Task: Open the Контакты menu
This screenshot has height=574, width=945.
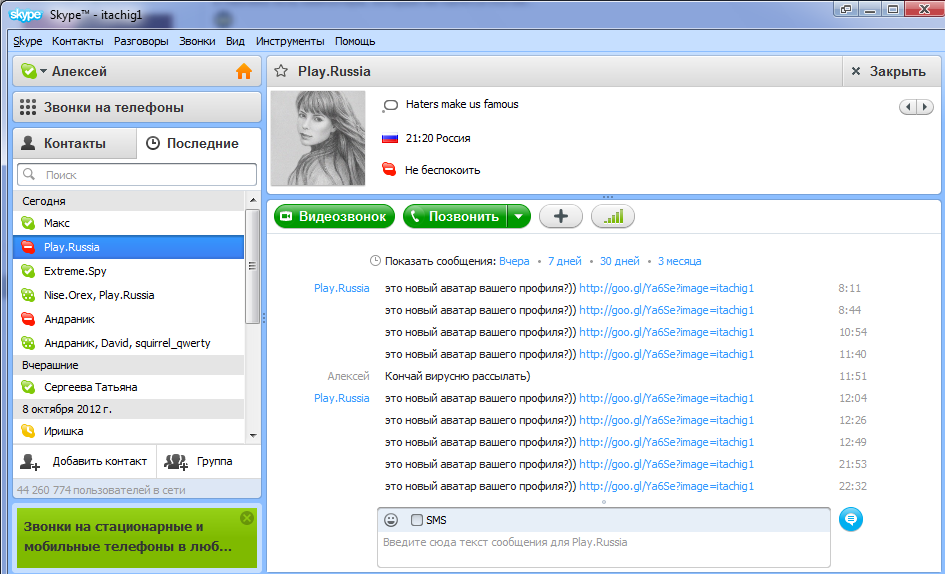Action: (78, 41)
